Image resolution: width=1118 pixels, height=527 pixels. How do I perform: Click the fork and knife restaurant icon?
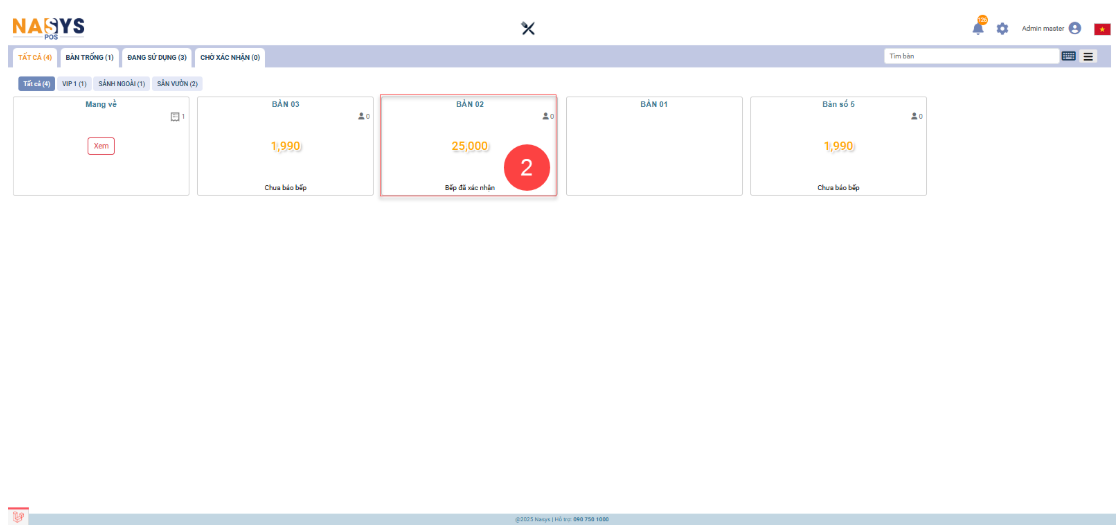[x=528, y=28]
